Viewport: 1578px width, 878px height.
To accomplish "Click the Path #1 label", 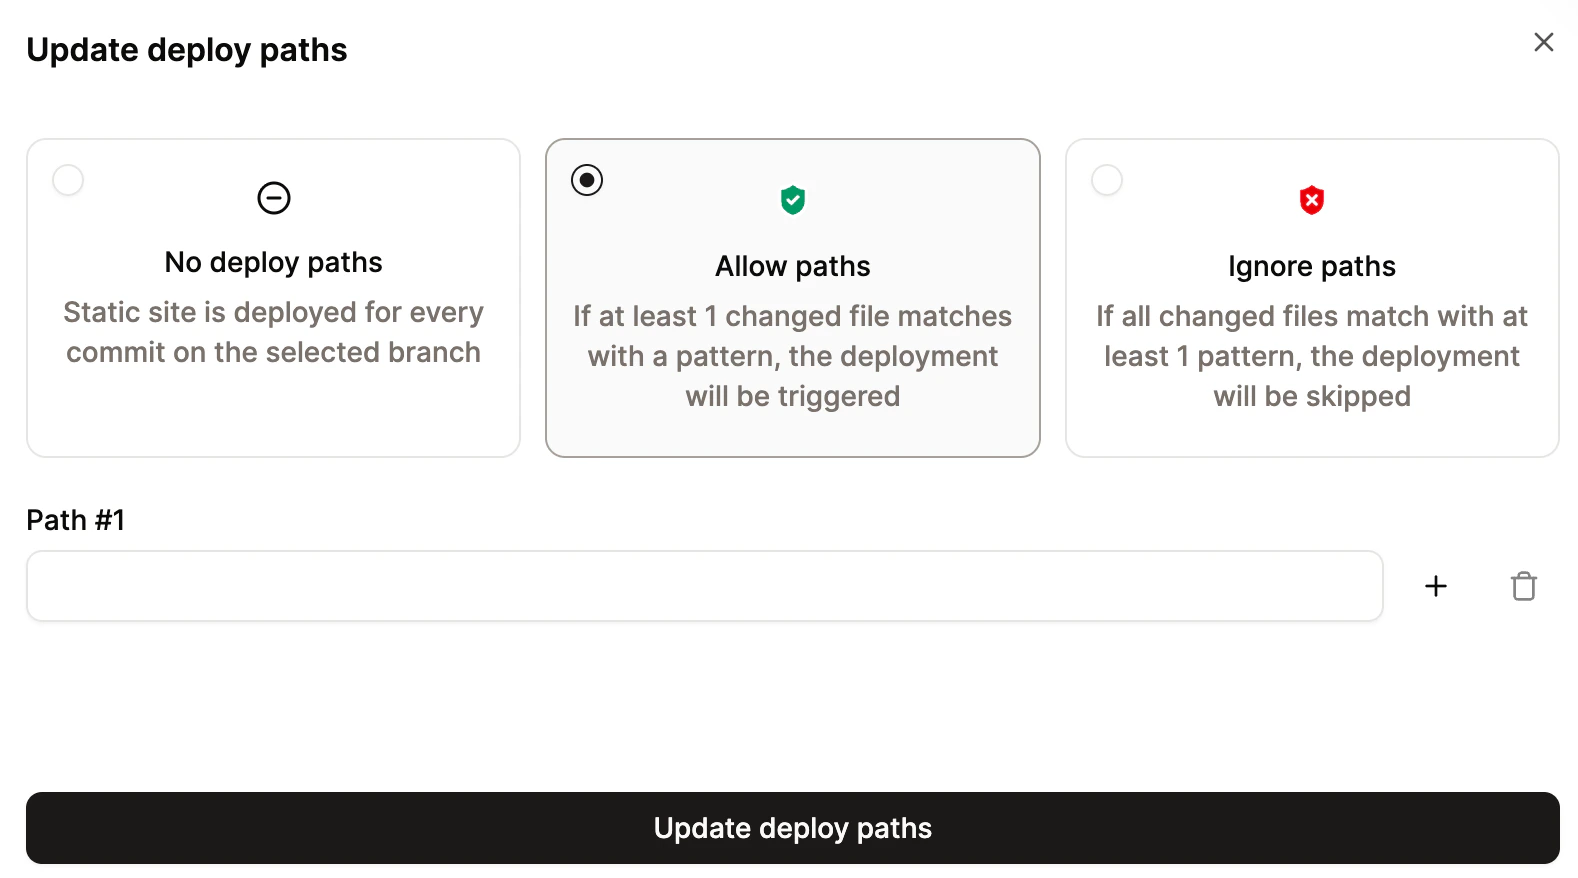I will pos(75,520).
